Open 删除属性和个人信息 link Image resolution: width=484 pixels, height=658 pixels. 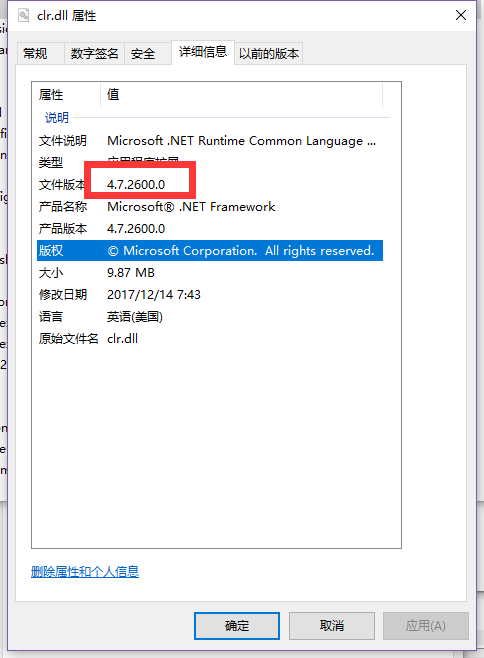coord(85,571)
